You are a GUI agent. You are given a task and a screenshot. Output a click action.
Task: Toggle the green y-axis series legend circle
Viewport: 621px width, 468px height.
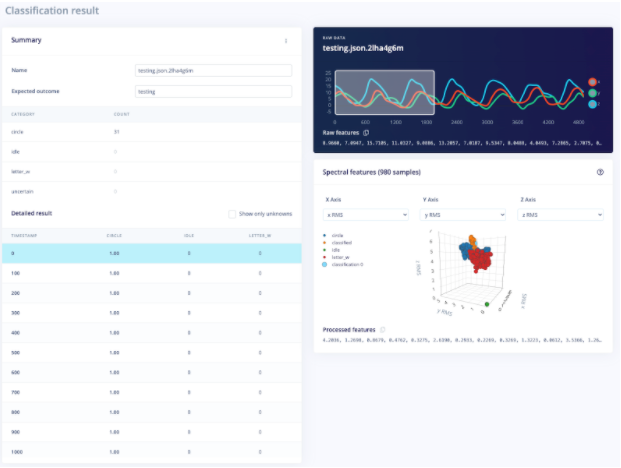(593, 93)
